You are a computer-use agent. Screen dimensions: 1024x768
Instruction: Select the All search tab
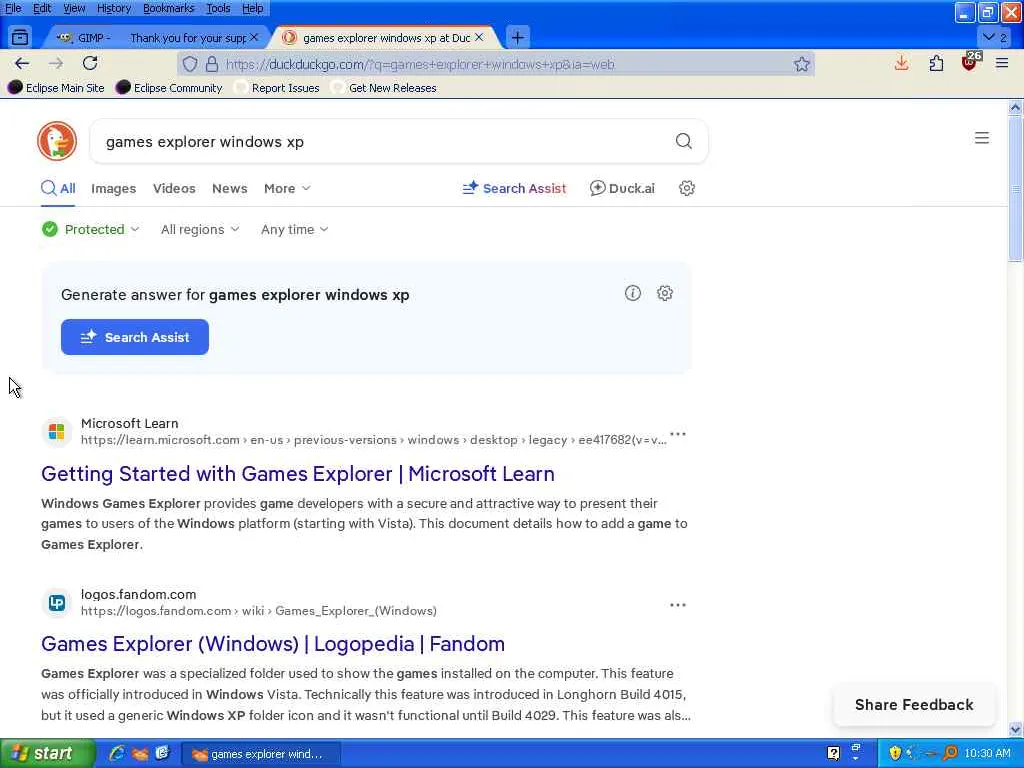[x=58, y=188]
